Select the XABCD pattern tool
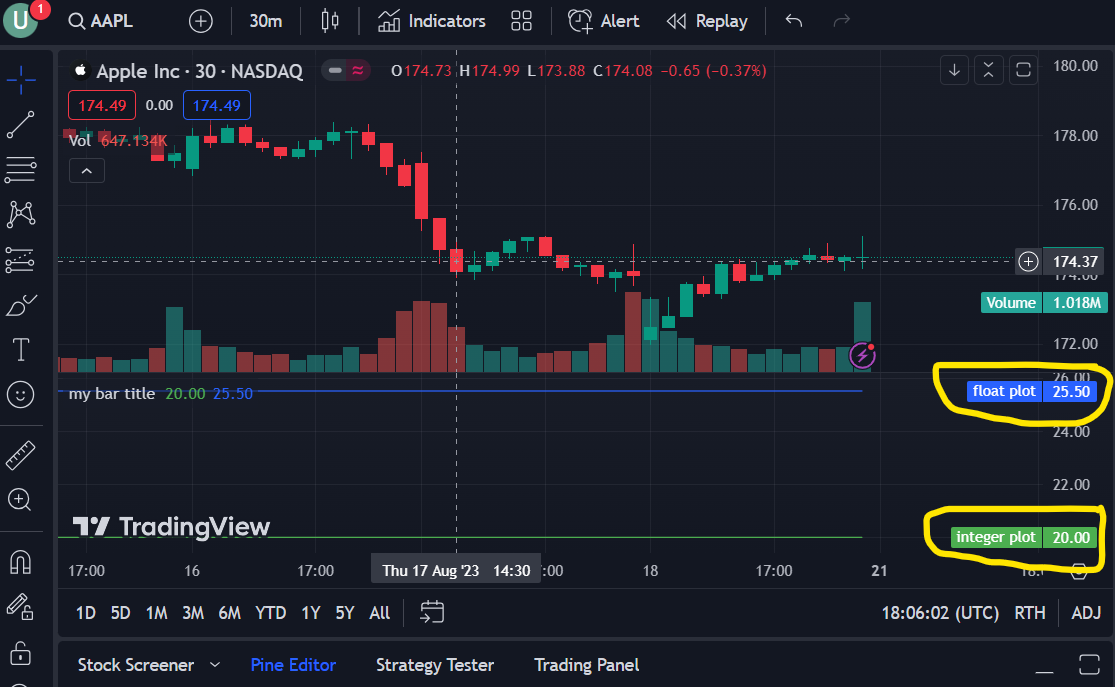The image size is (1115, 687). [21, 214]
